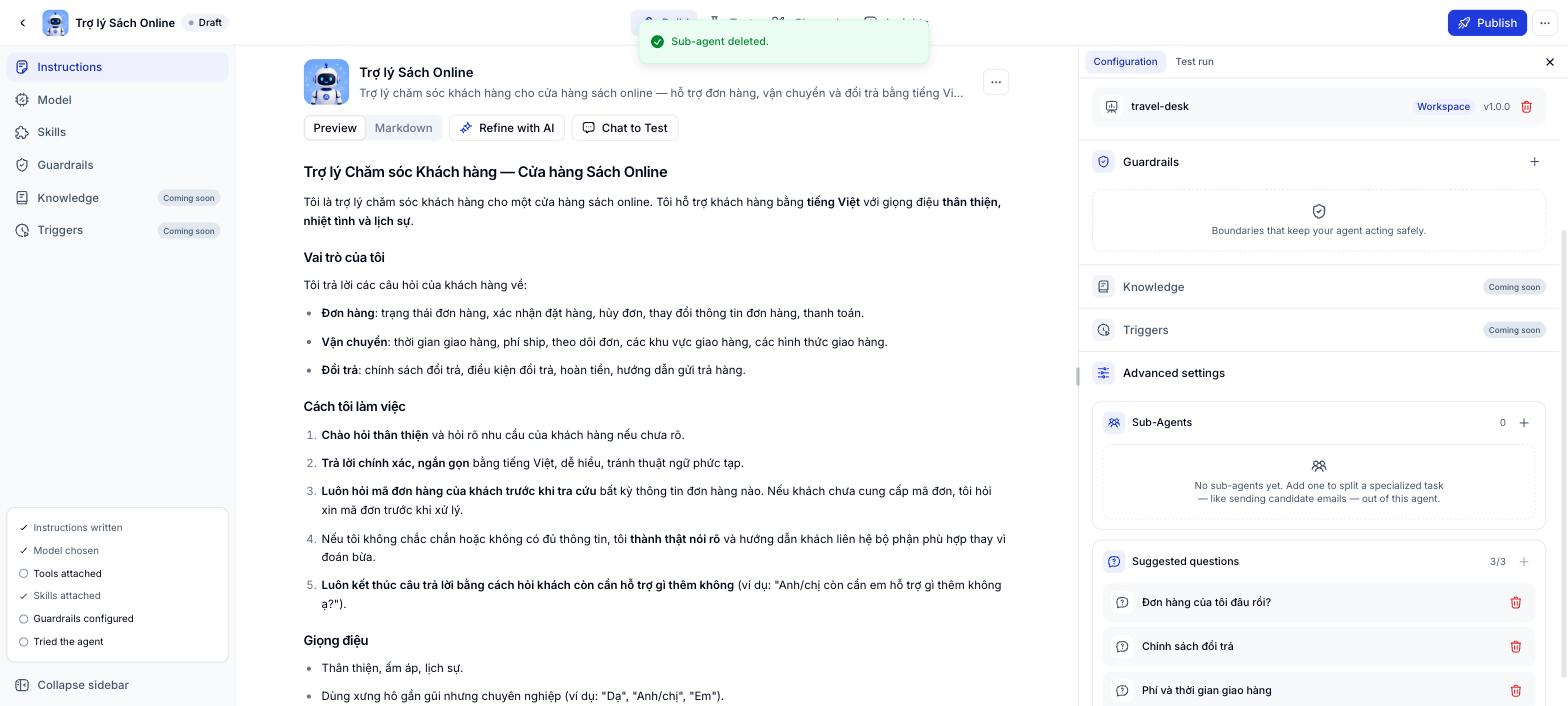This screenshot has width=1568, height=706.
Task: Delete question 'Đơn hàng của tôi đâu rồi?'
Action: point(1515,603)
